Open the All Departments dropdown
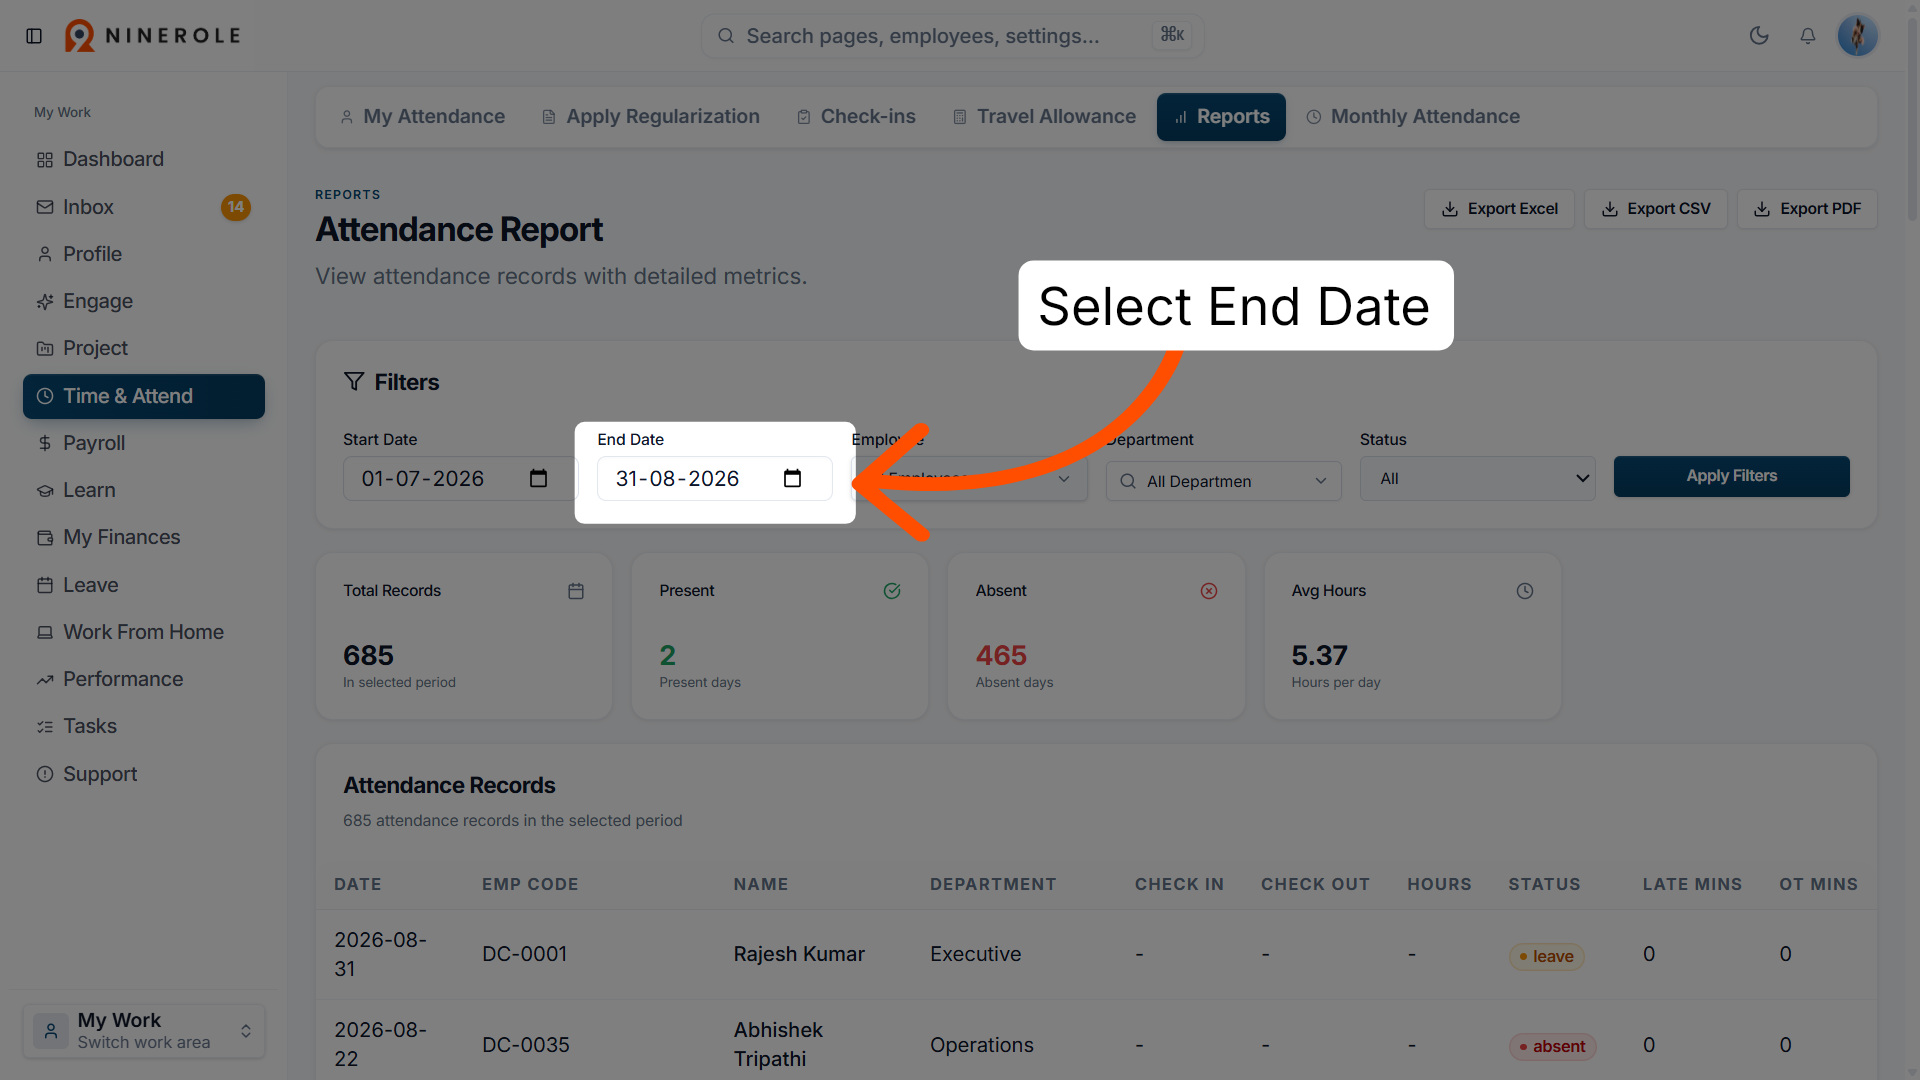The image size is (1920, 1080). click(x=1223, y=481)
